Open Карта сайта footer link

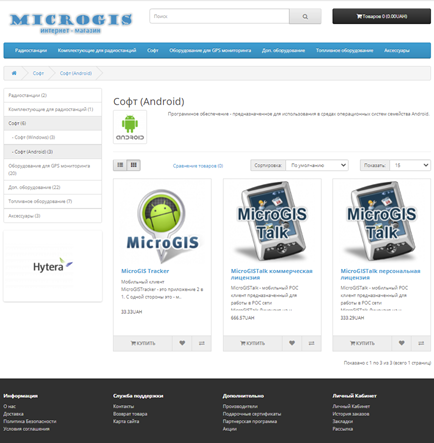(126, 421)
